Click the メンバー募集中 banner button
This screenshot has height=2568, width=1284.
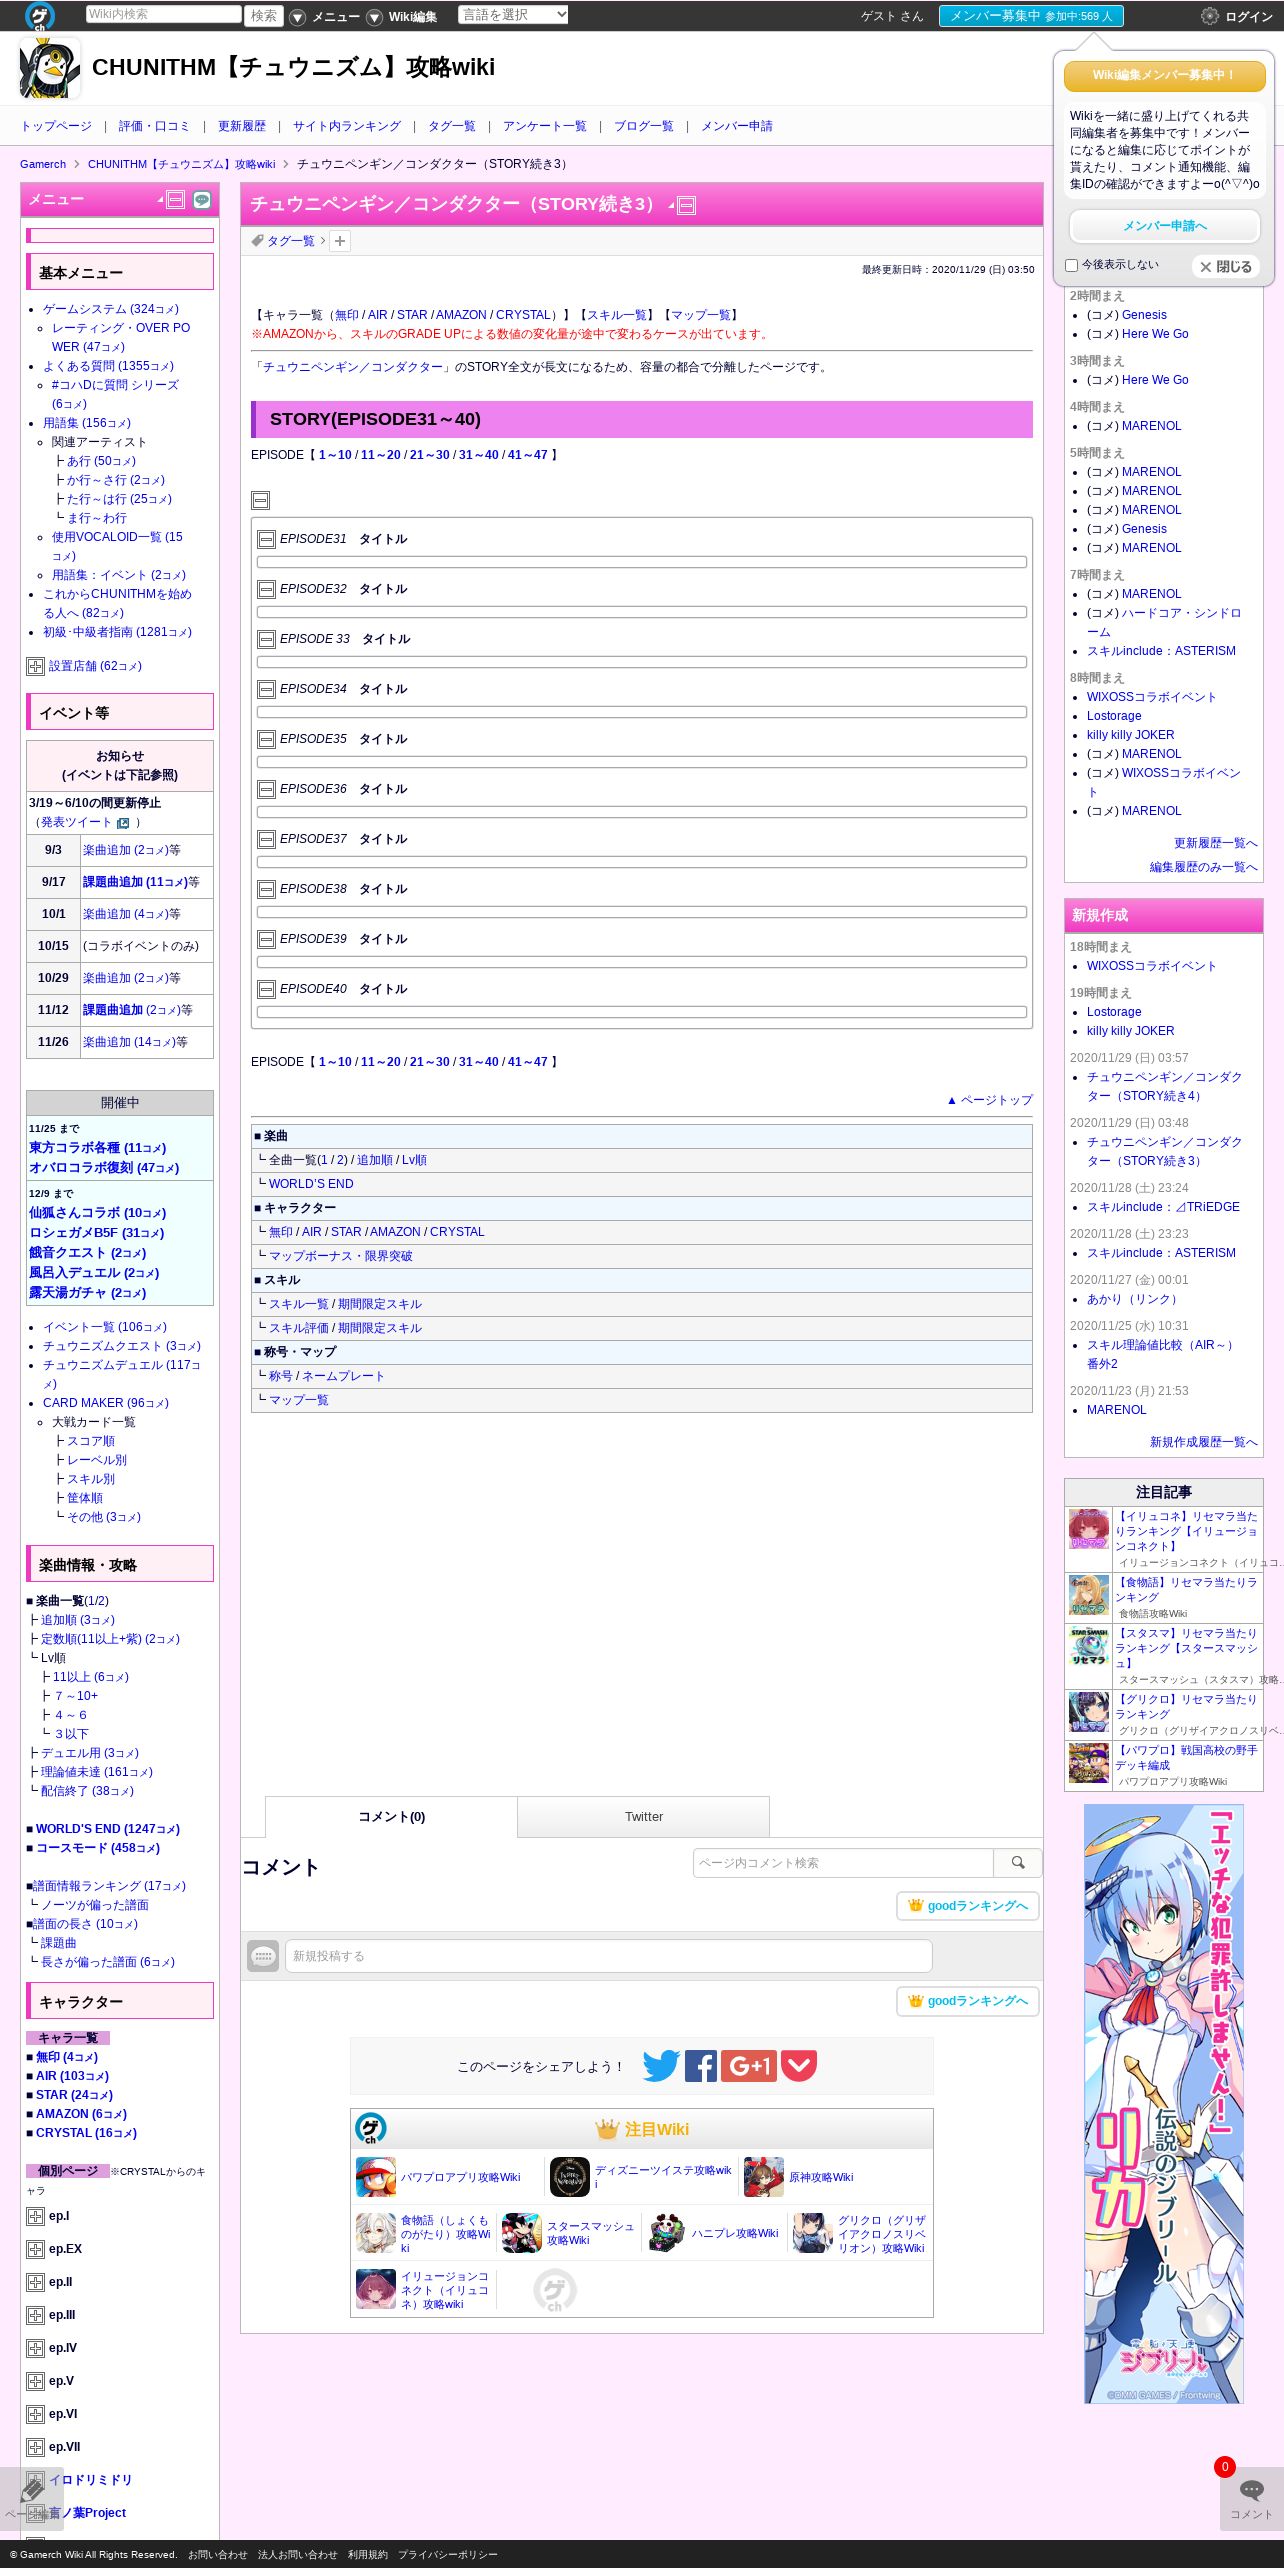(1031, 16)
